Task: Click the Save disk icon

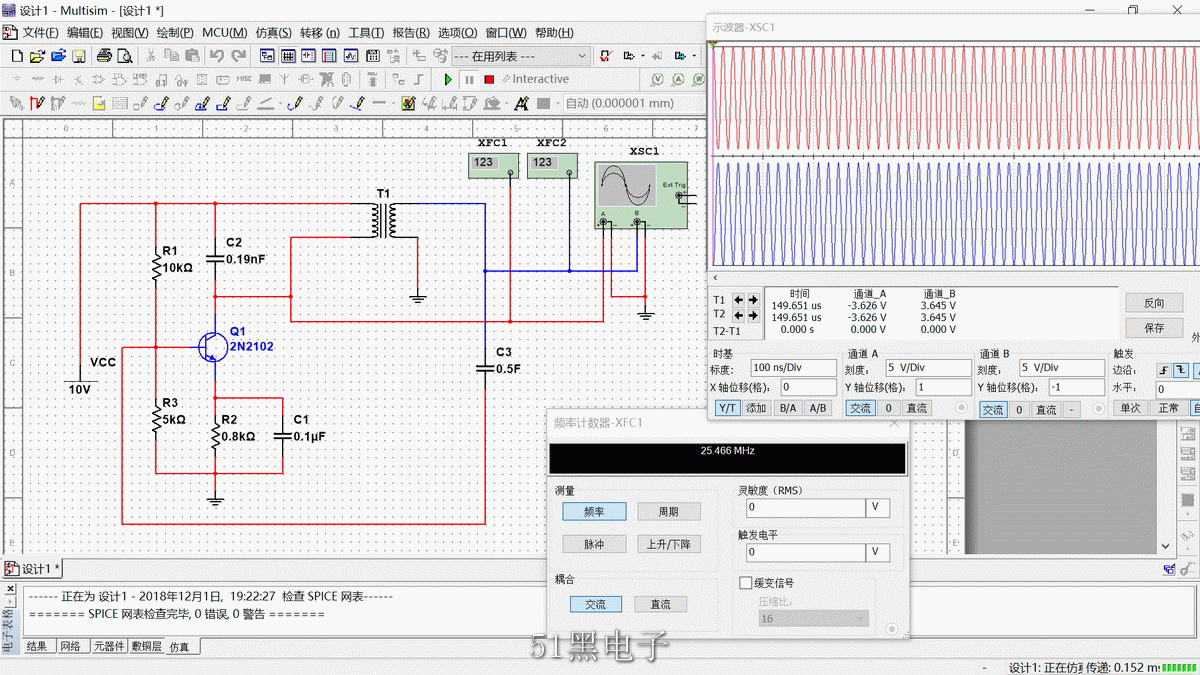Action: click(x=78, y=56)
